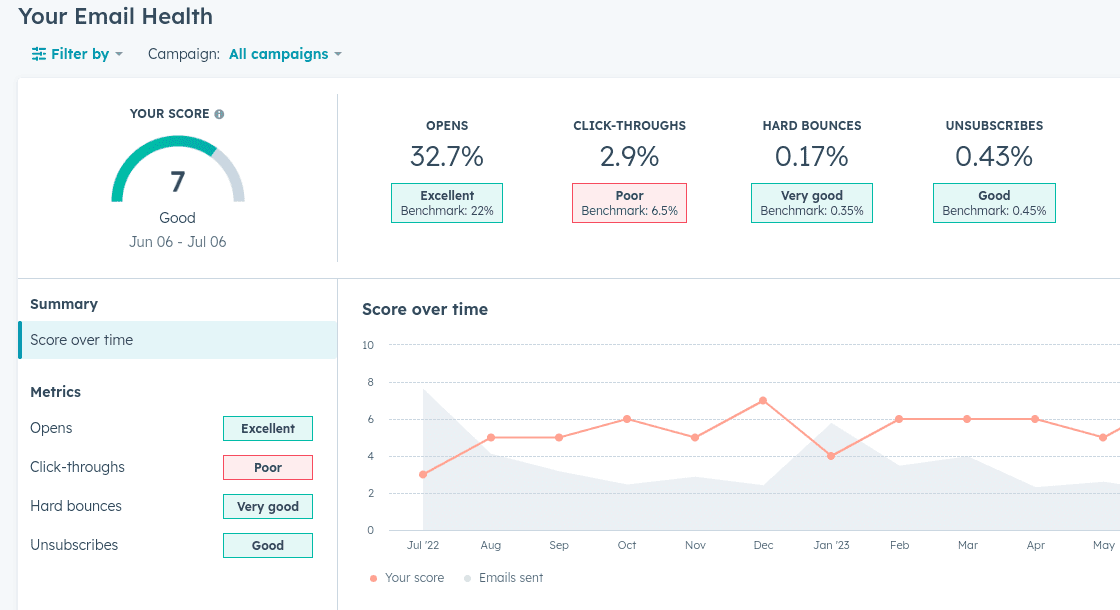Click the score gauge showing 7
Image resolution: width=1120 pixels, height=610 pixels.
177,180
